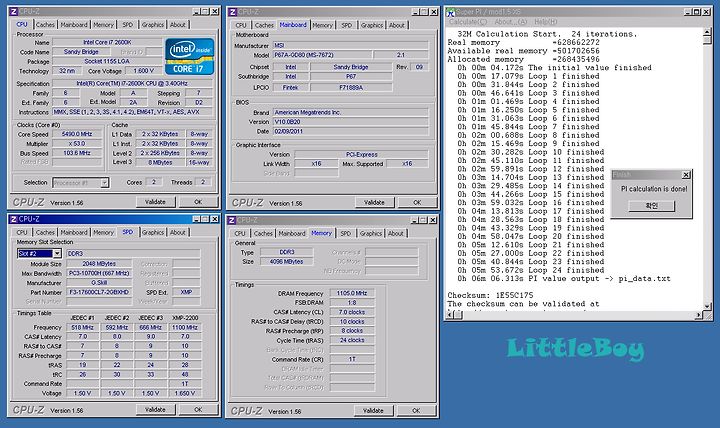Click the Intel Core i7 inside logo
Viewport: 720px width, 428px height.
(189, 56)
